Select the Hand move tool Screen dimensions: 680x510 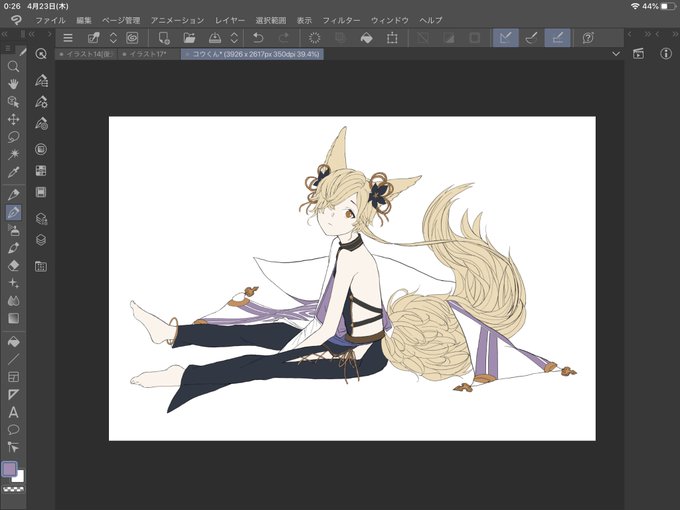pyautogui.click(x=13, y=84)
